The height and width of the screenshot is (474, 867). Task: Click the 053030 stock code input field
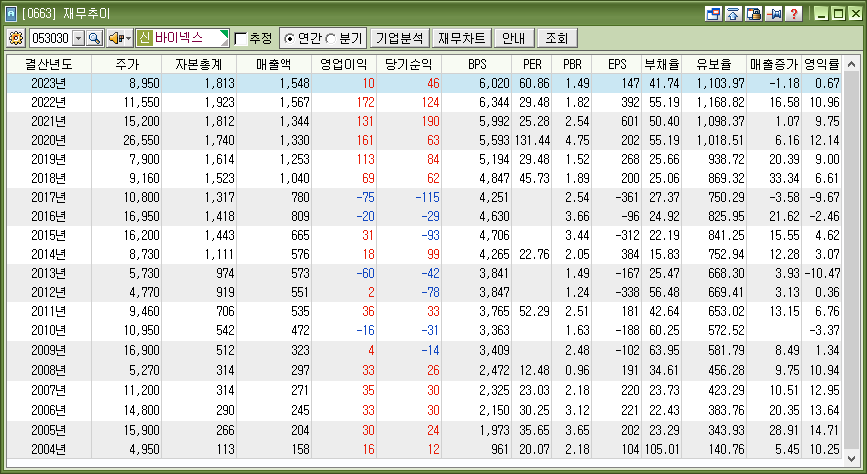[50, 38]
